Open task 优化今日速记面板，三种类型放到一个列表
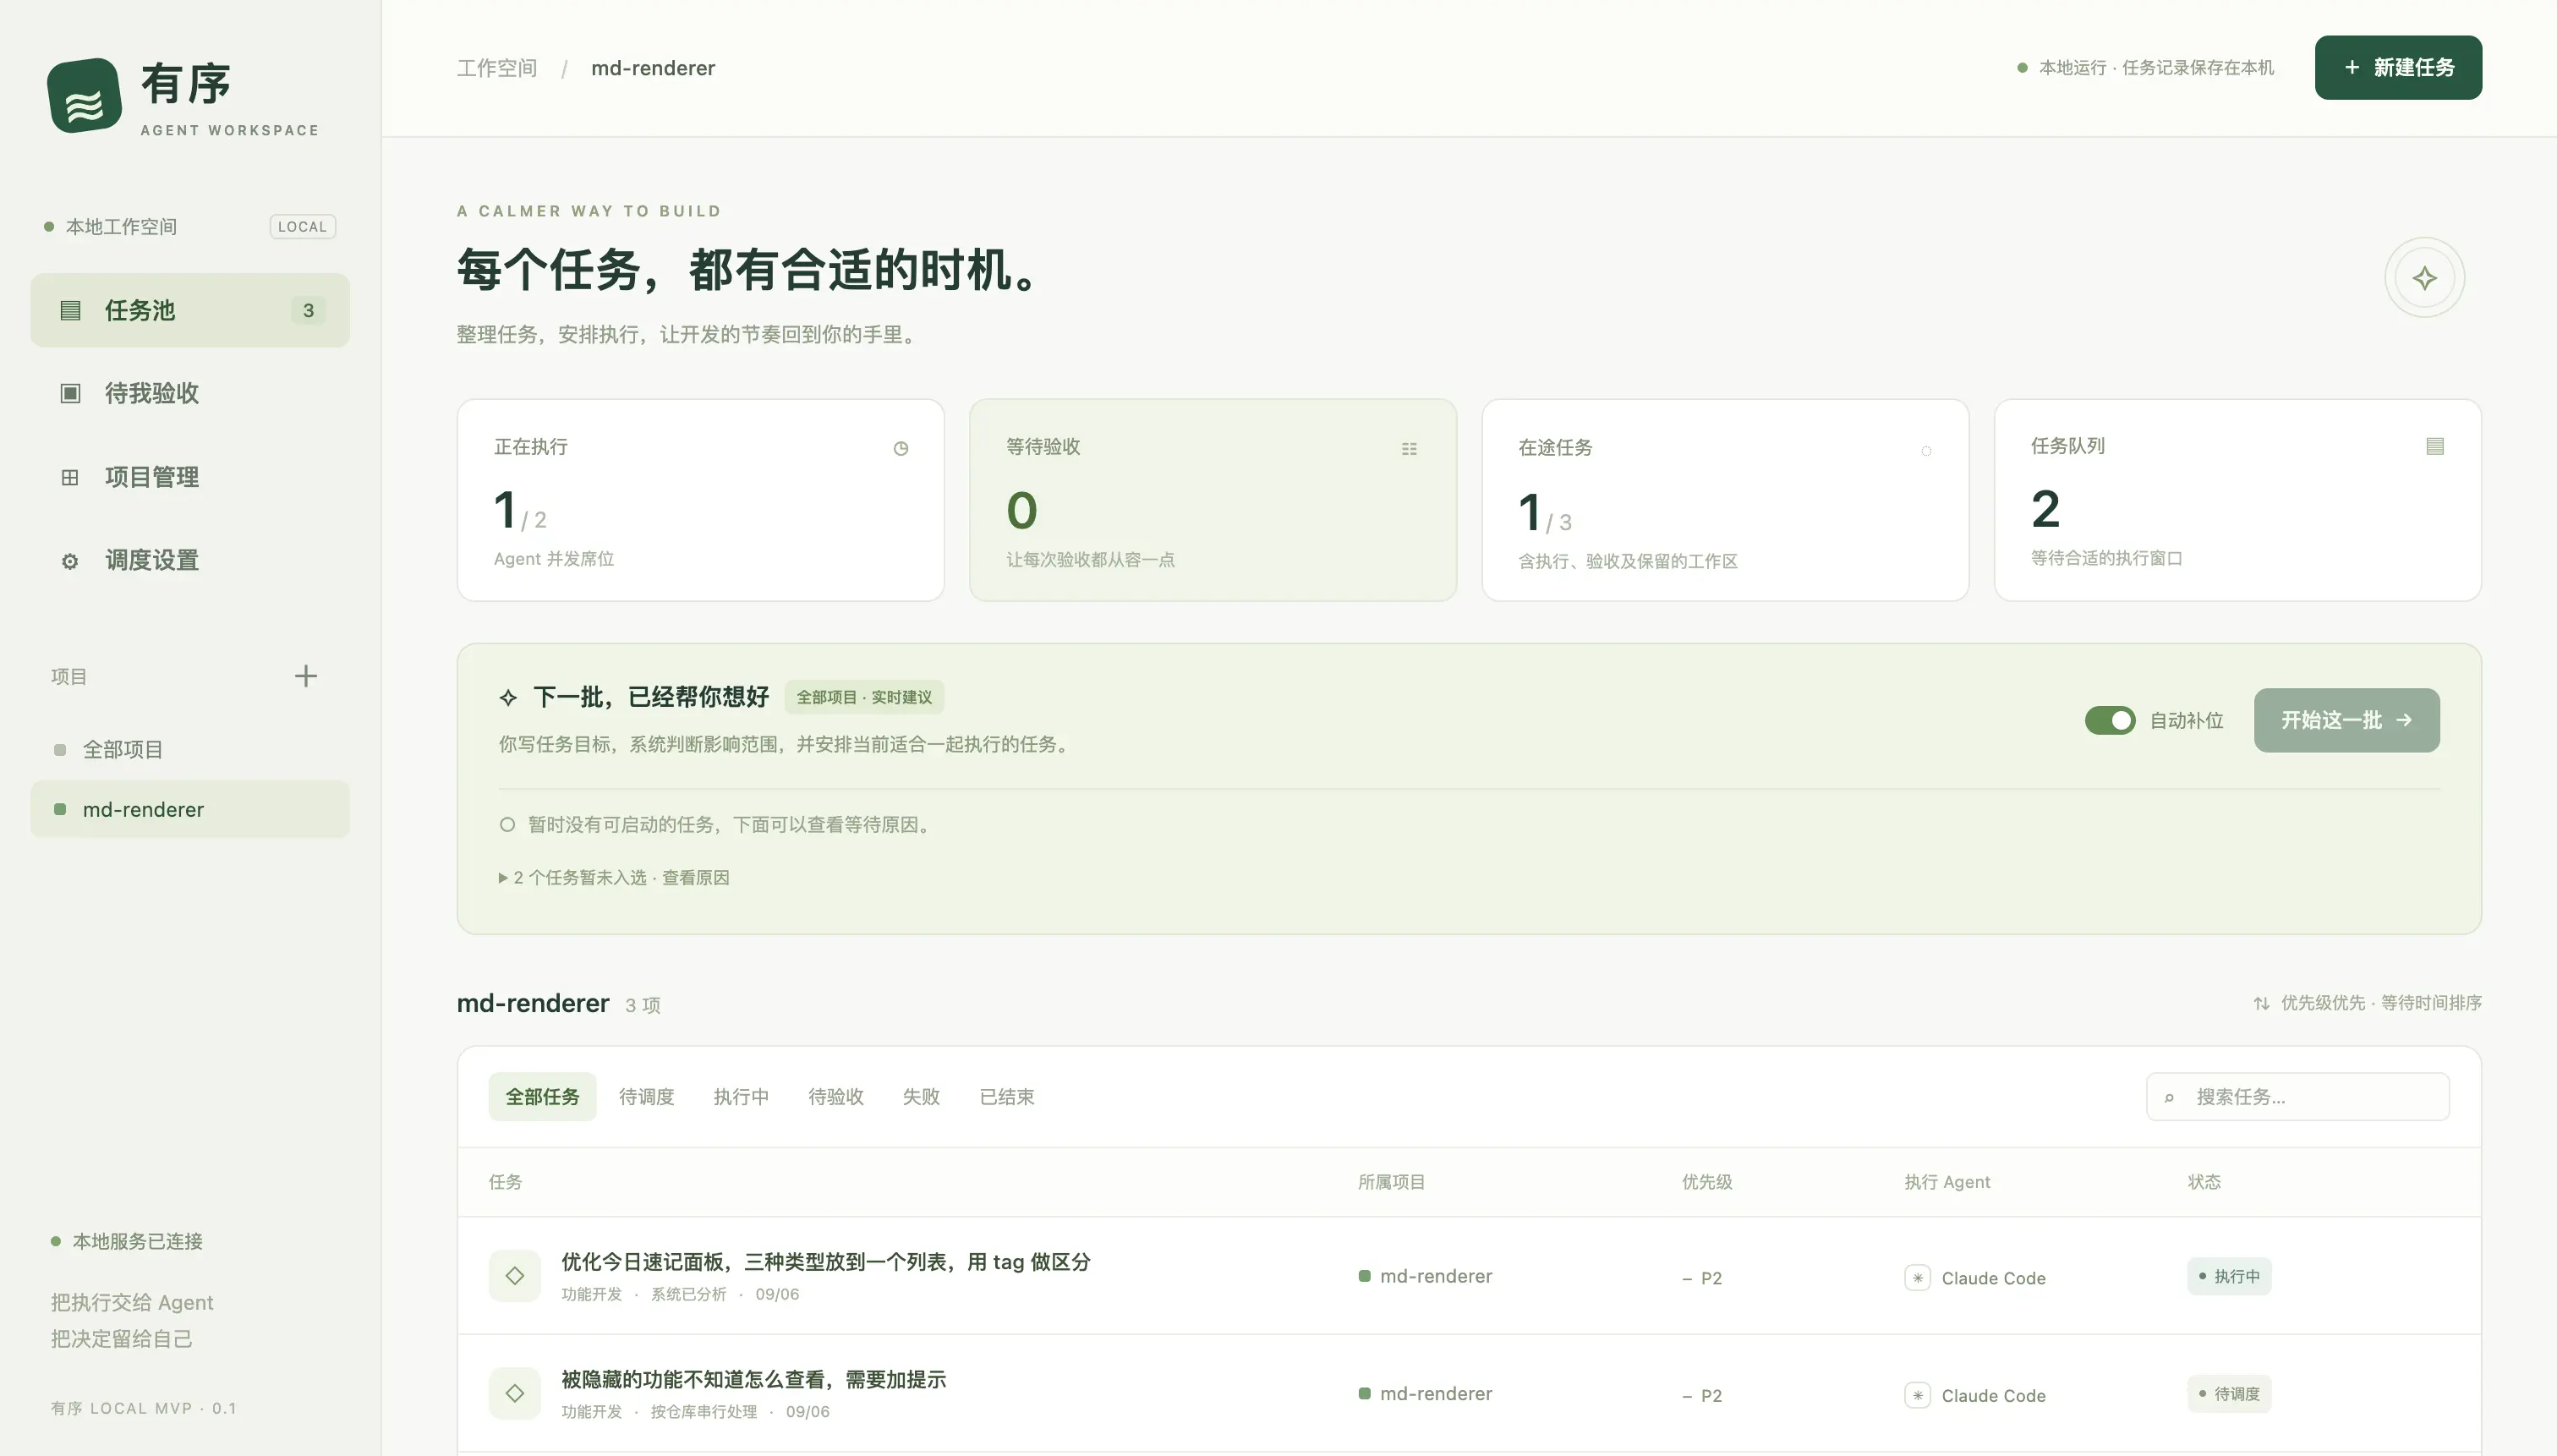 [x=826, y=1262]
